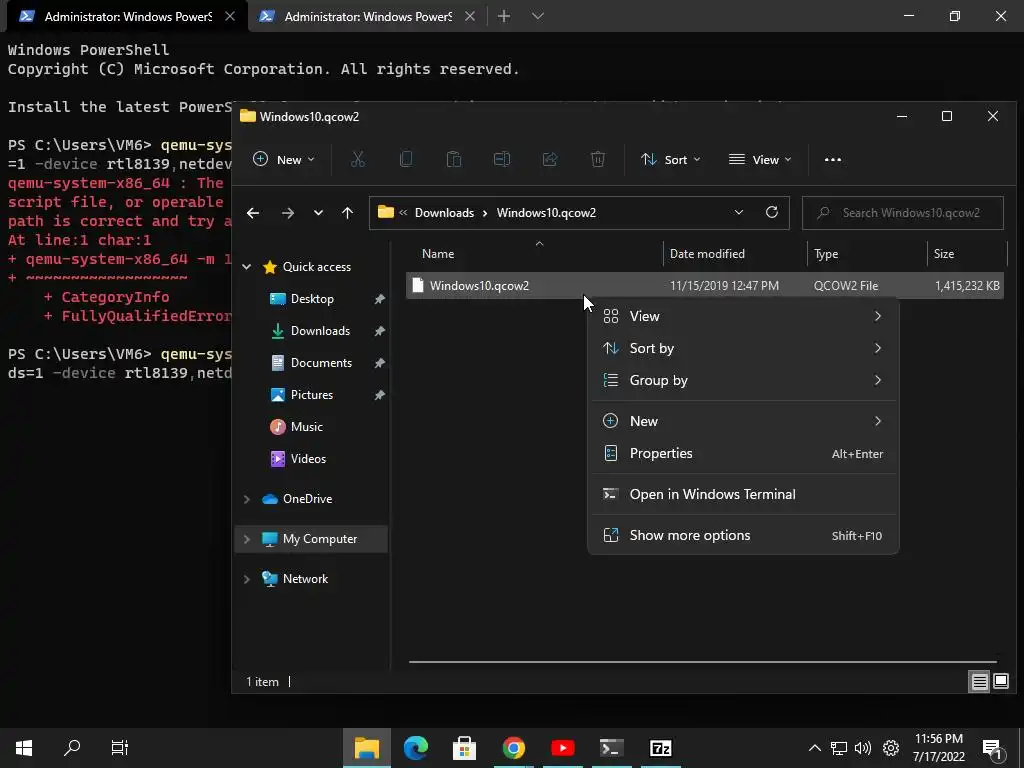1024x768 pixels.
Task: Select the Windows10.qcow2 file row
Action: pos(704,285)
